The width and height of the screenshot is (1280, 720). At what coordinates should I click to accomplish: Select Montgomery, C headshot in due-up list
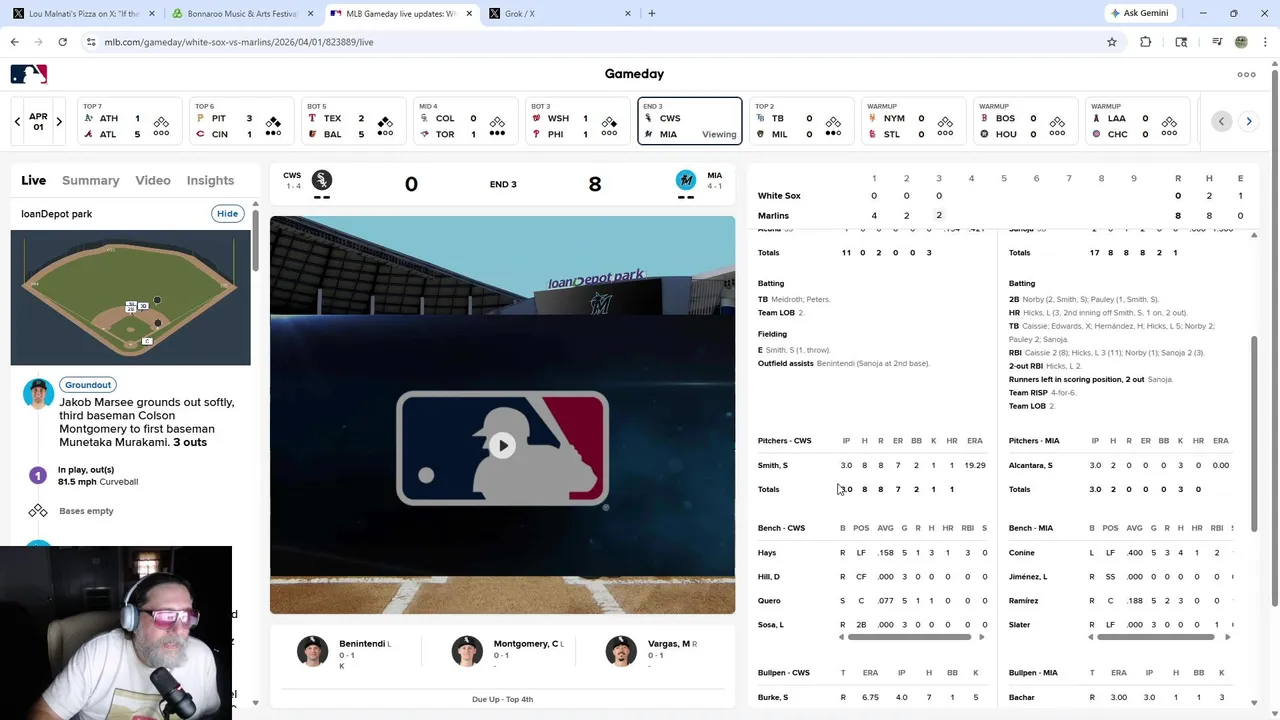click(x=467, y=651)
